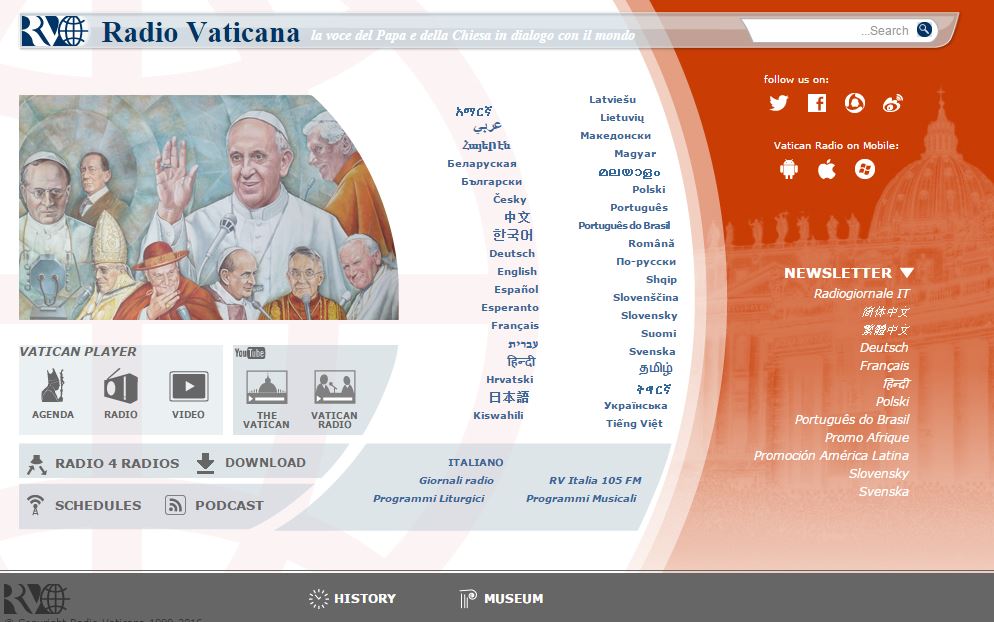Choose the Shqip language link
994x622 pixels.
tap(661, 280)
